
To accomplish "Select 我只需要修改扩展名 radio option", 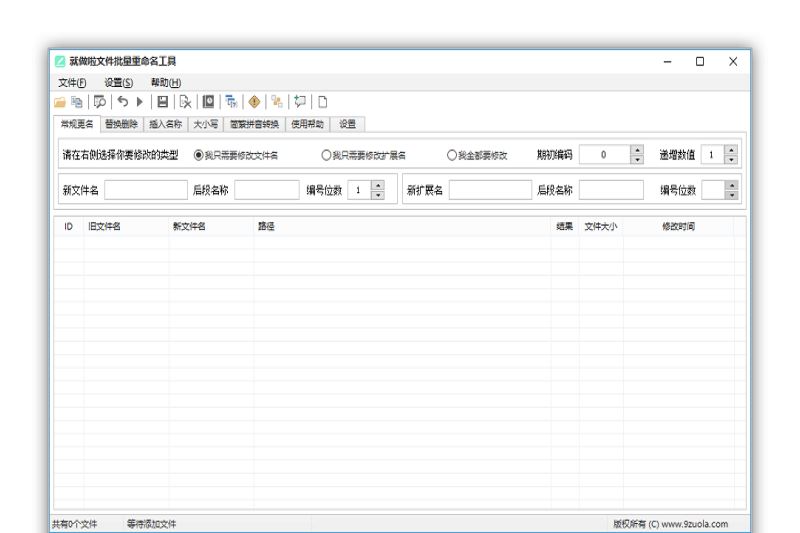I will click(x=363, y=155).
